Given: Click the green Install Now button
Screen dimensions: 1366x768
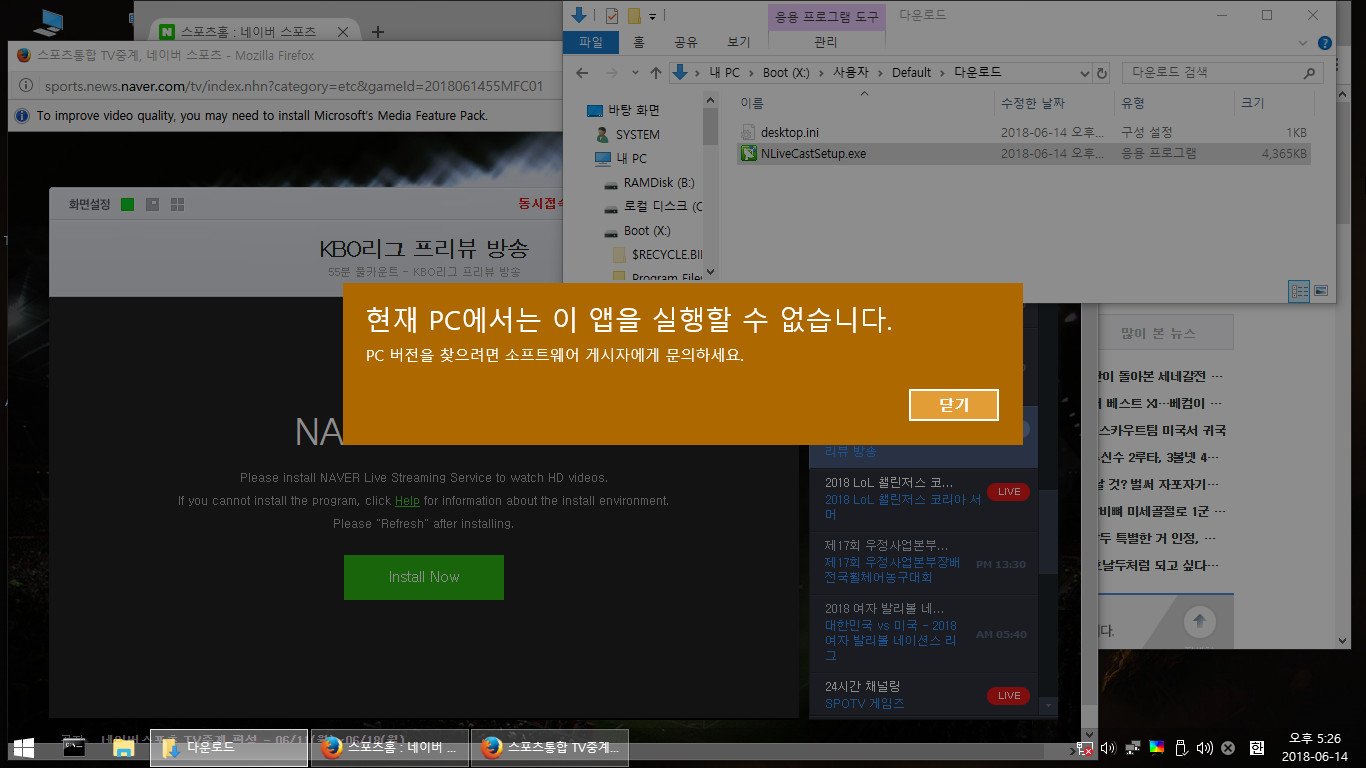Looking at the screenshot, I should (424, 577).
